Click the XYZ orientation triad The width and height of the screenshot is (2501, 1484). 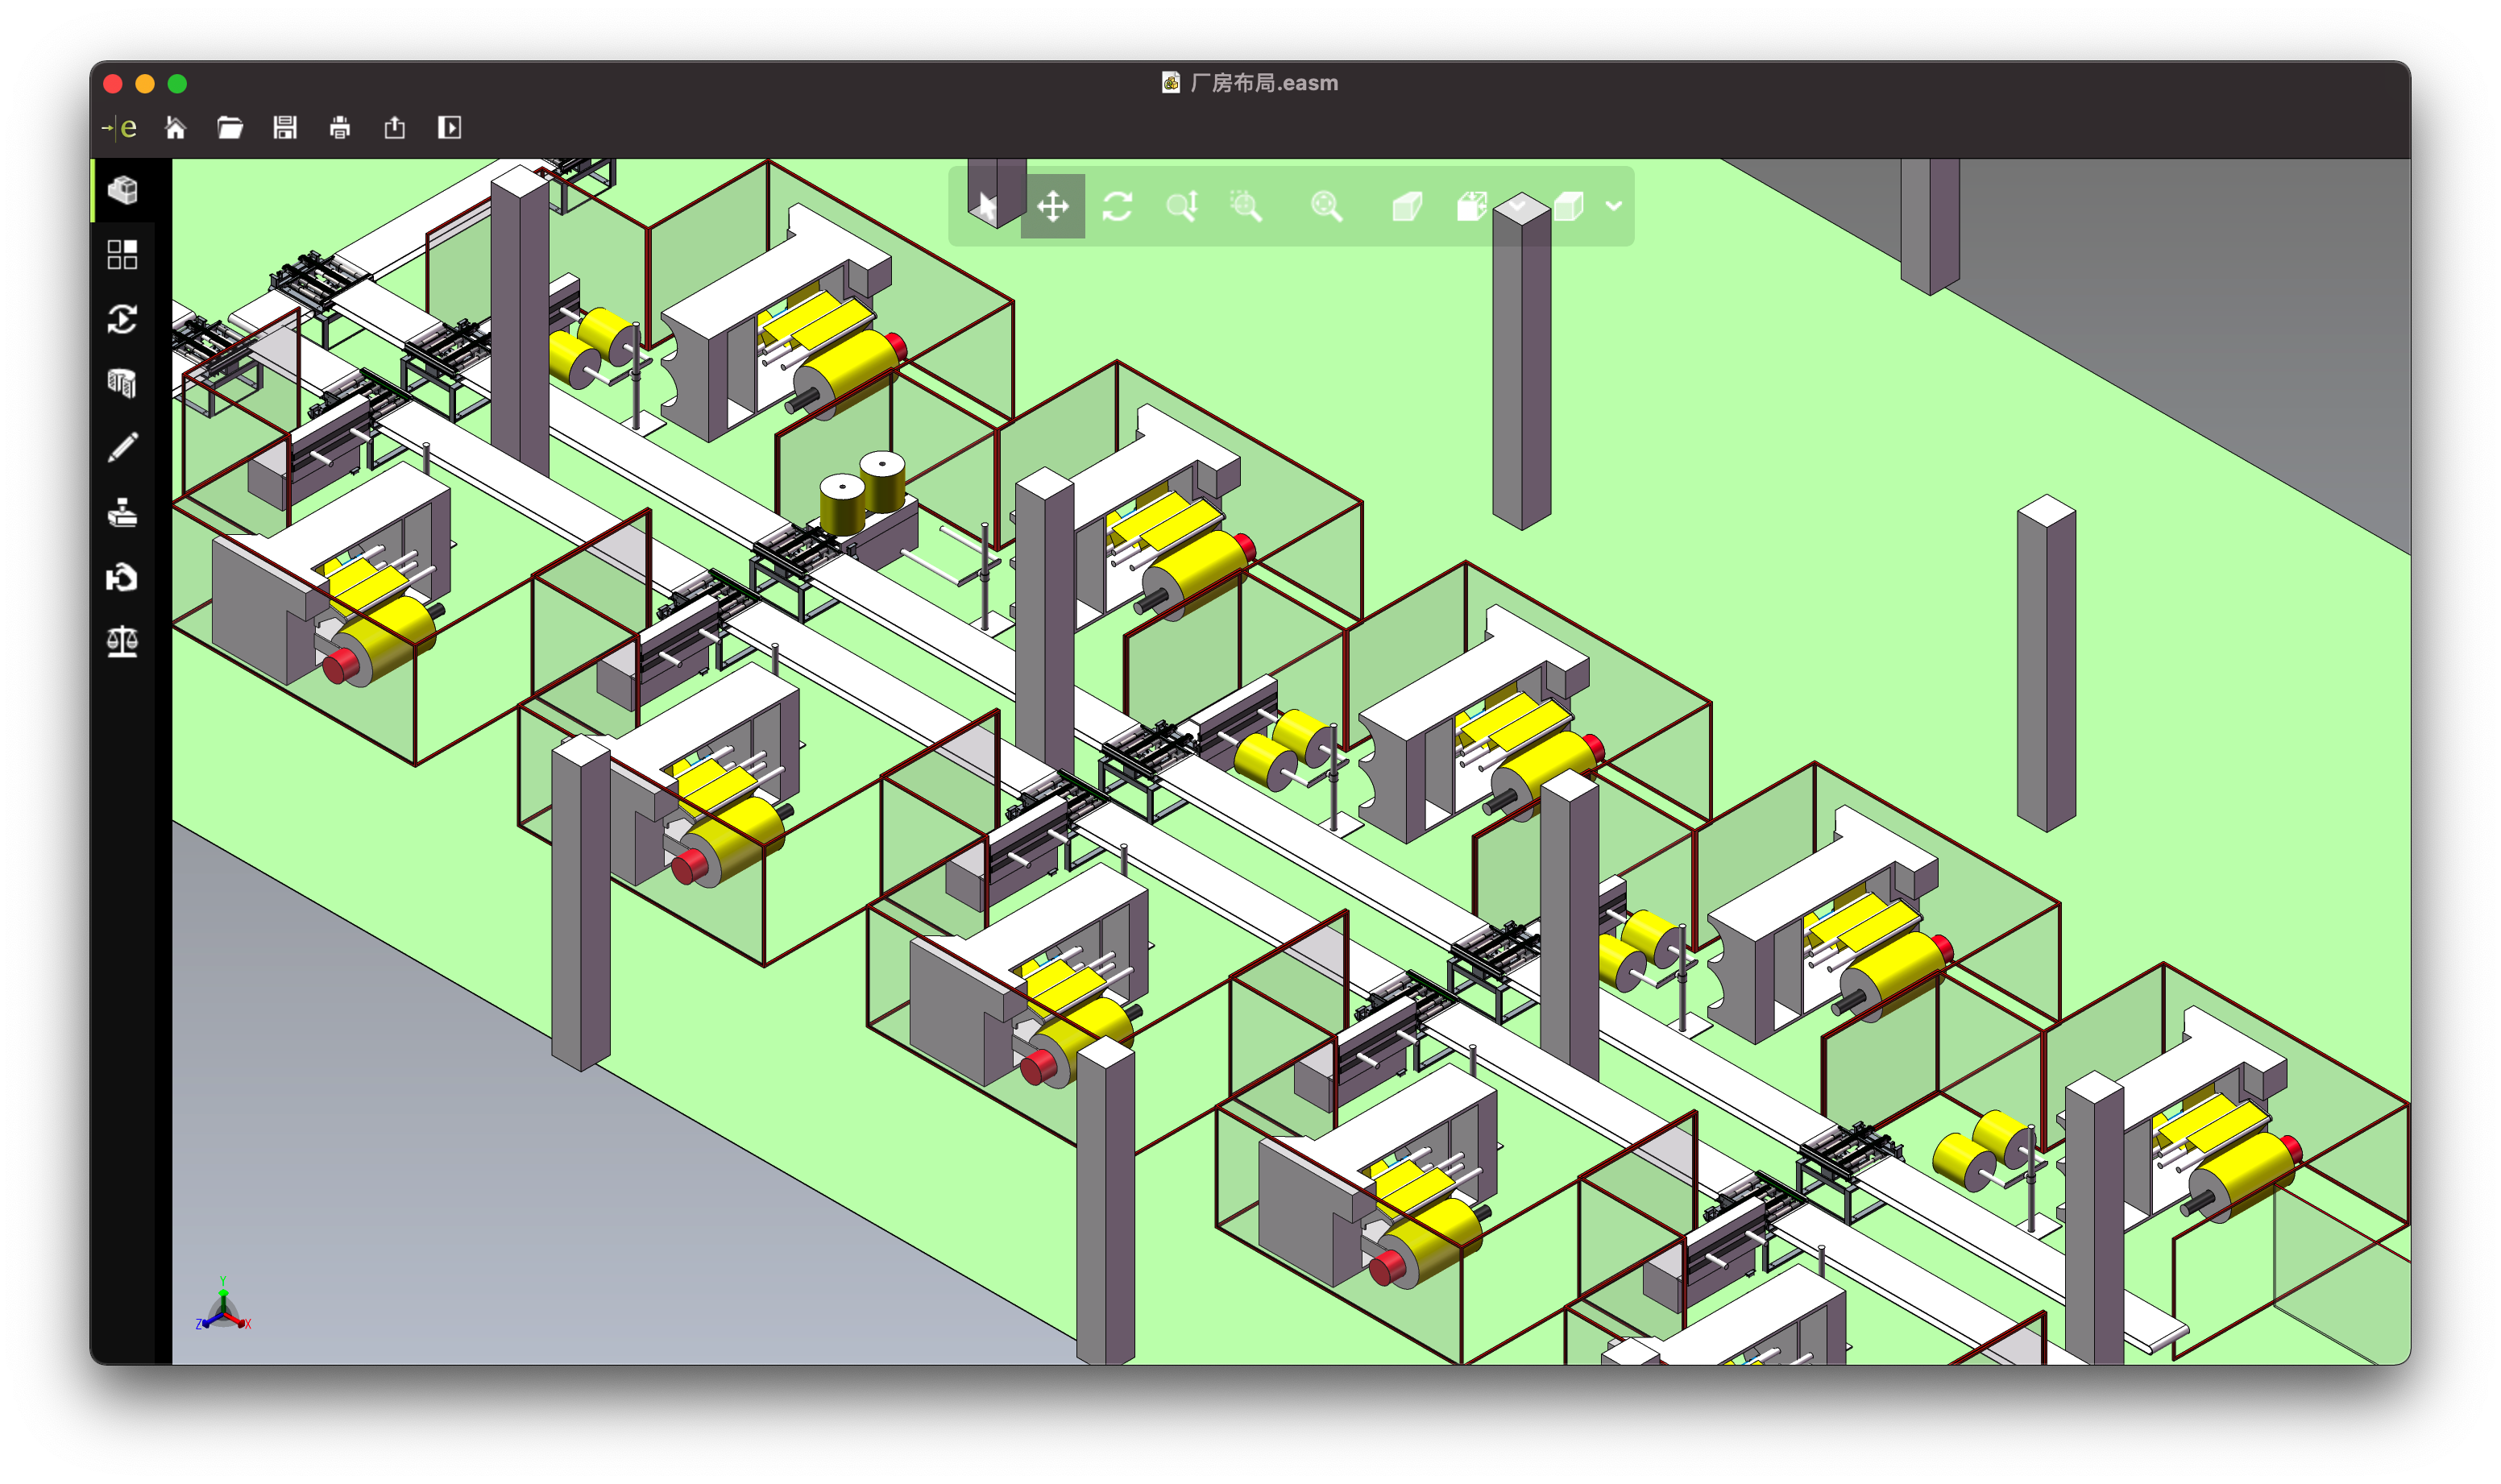pyautogui.click(x=223, y=1308)
